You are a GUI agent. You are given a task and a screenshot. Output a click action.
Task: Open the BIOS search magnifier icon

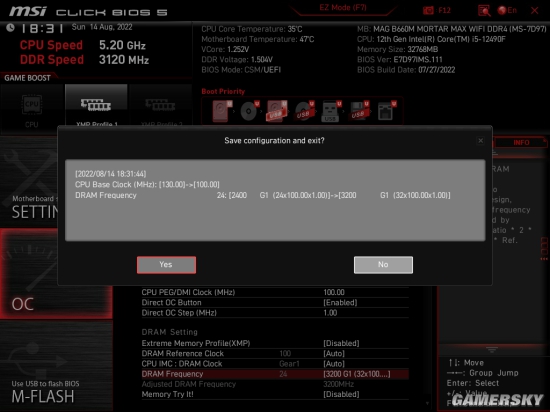[484, 11]
